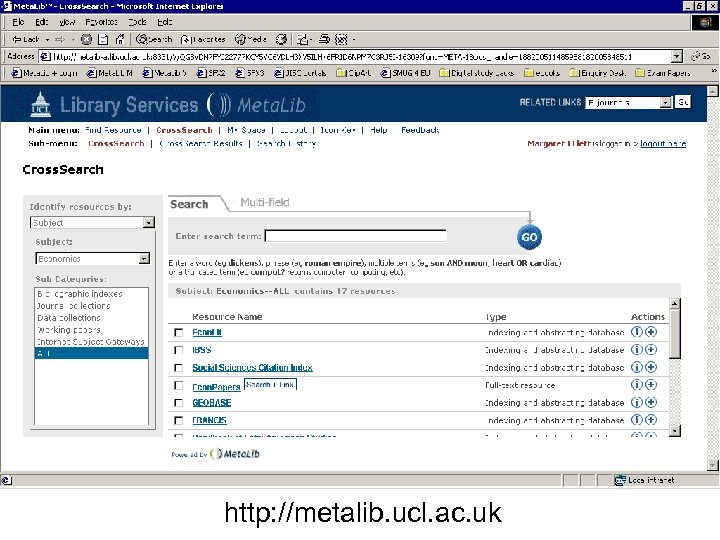720x540 pixels.
Task: Click the info icon for EconLit
Action: click(x=636, y=332)
